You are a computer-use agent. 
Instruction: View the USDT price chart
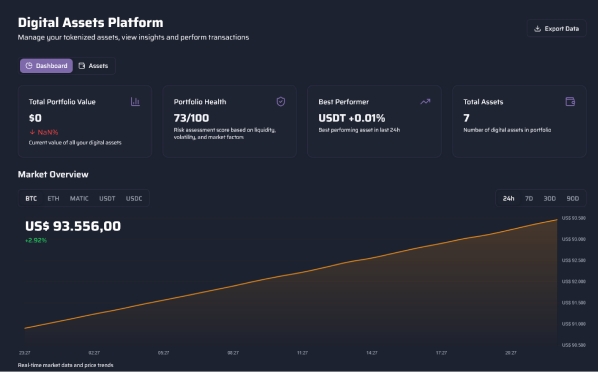coord(107,198)
